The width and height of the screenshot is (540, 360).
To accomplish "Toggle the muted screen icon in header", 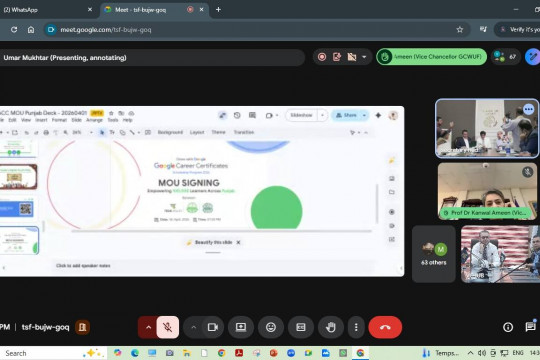I will [352, 57].
